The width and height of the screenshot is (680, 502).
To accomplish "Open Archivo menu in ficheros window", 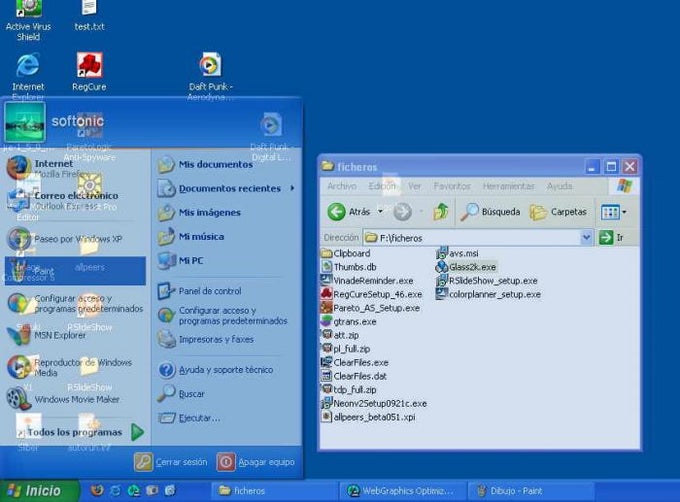I will 342,186.
